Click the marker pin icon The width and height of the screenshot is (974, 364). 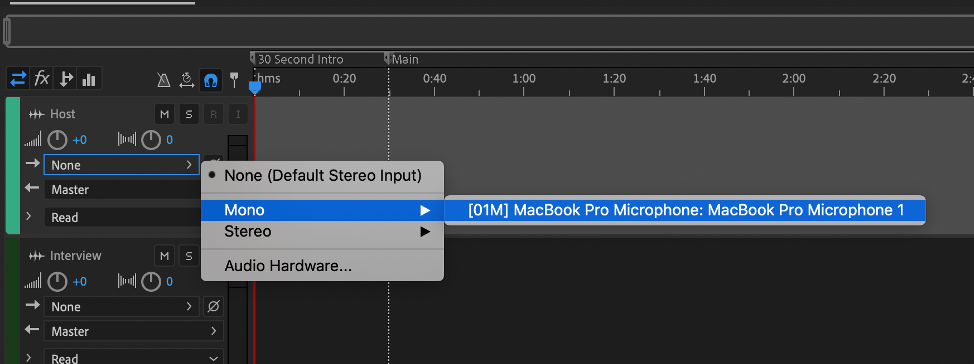(x=234, y=80)
